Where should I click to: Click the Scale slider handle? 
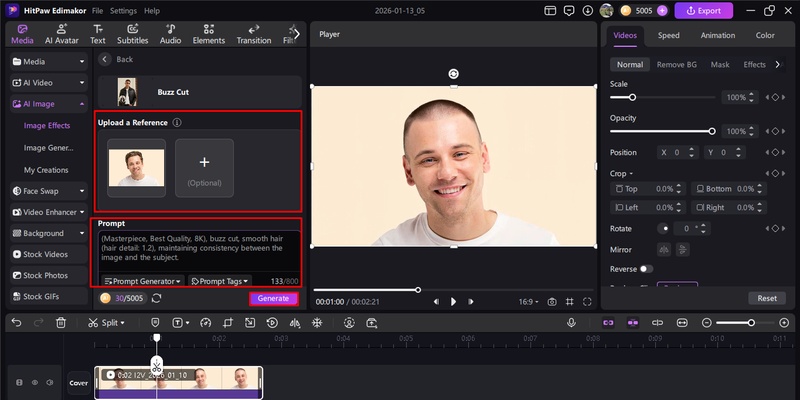tap(632, 97)
